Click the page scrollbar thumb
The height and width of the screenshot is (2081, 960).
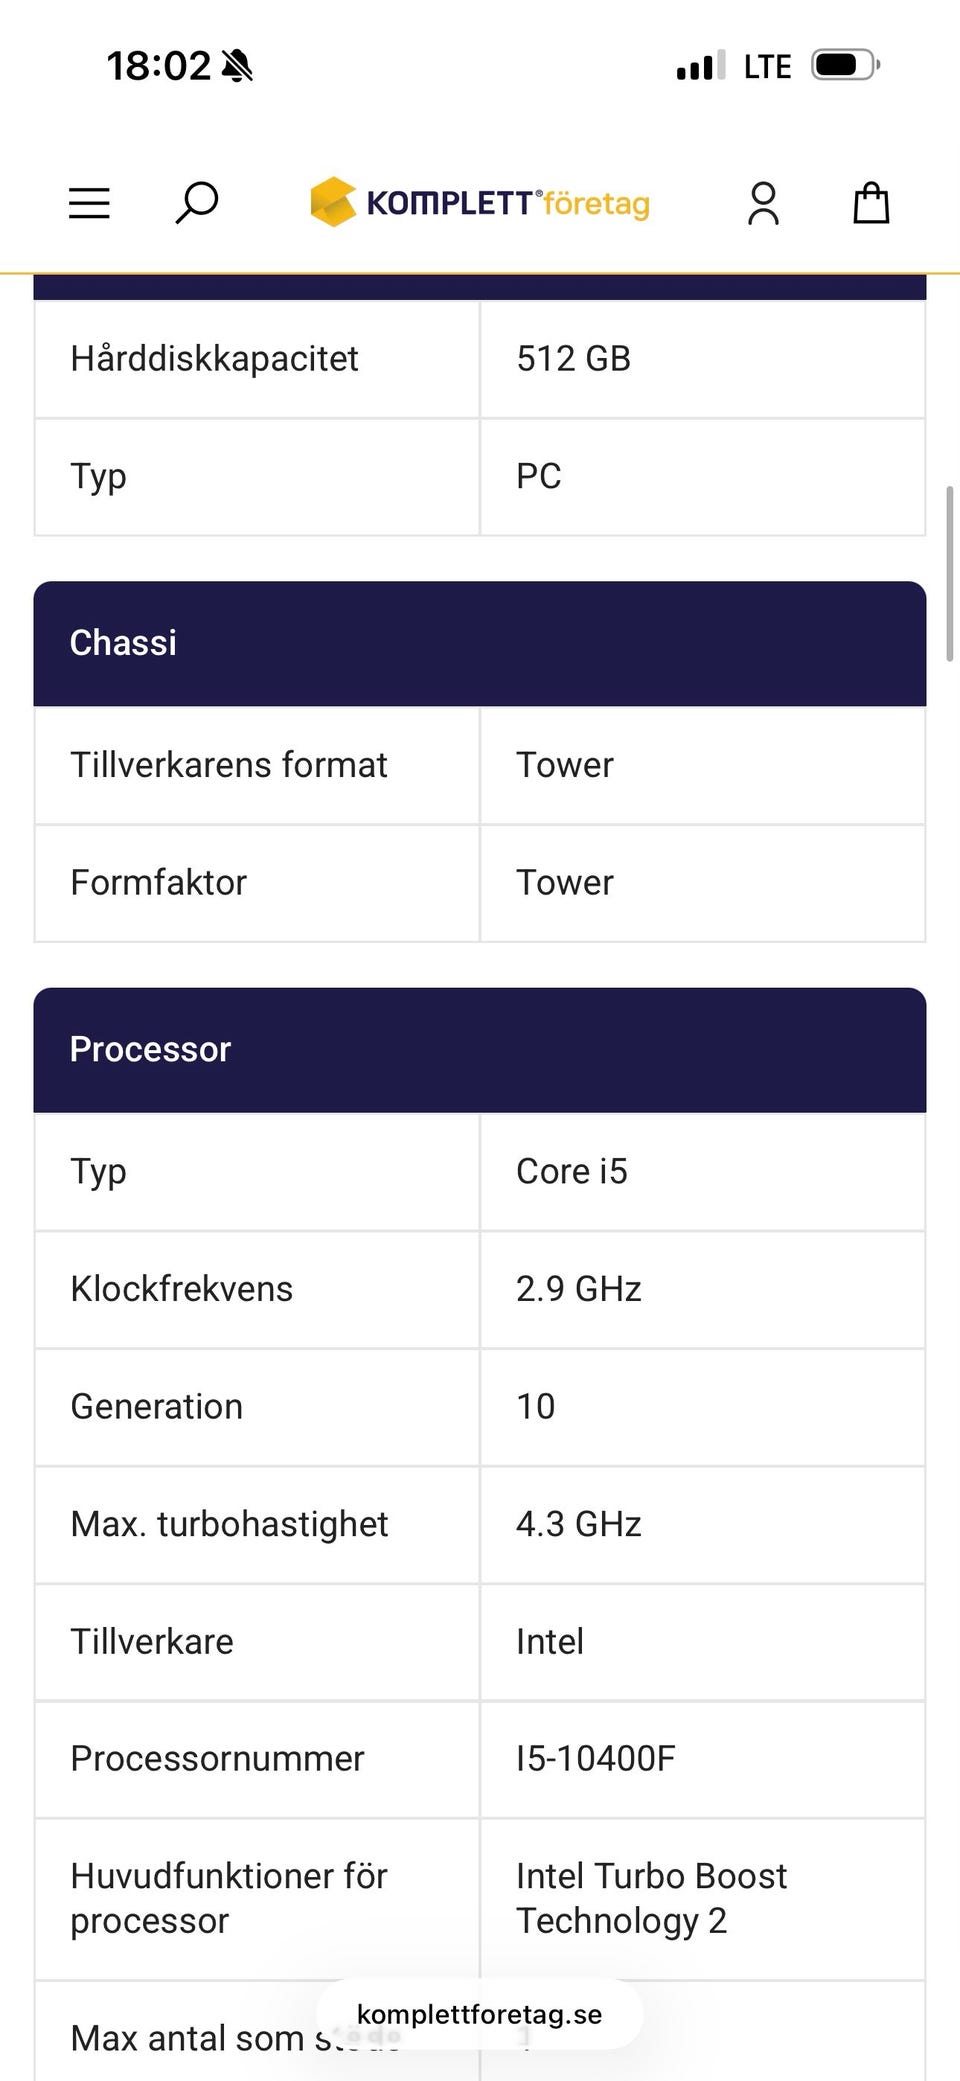(949, 573)
